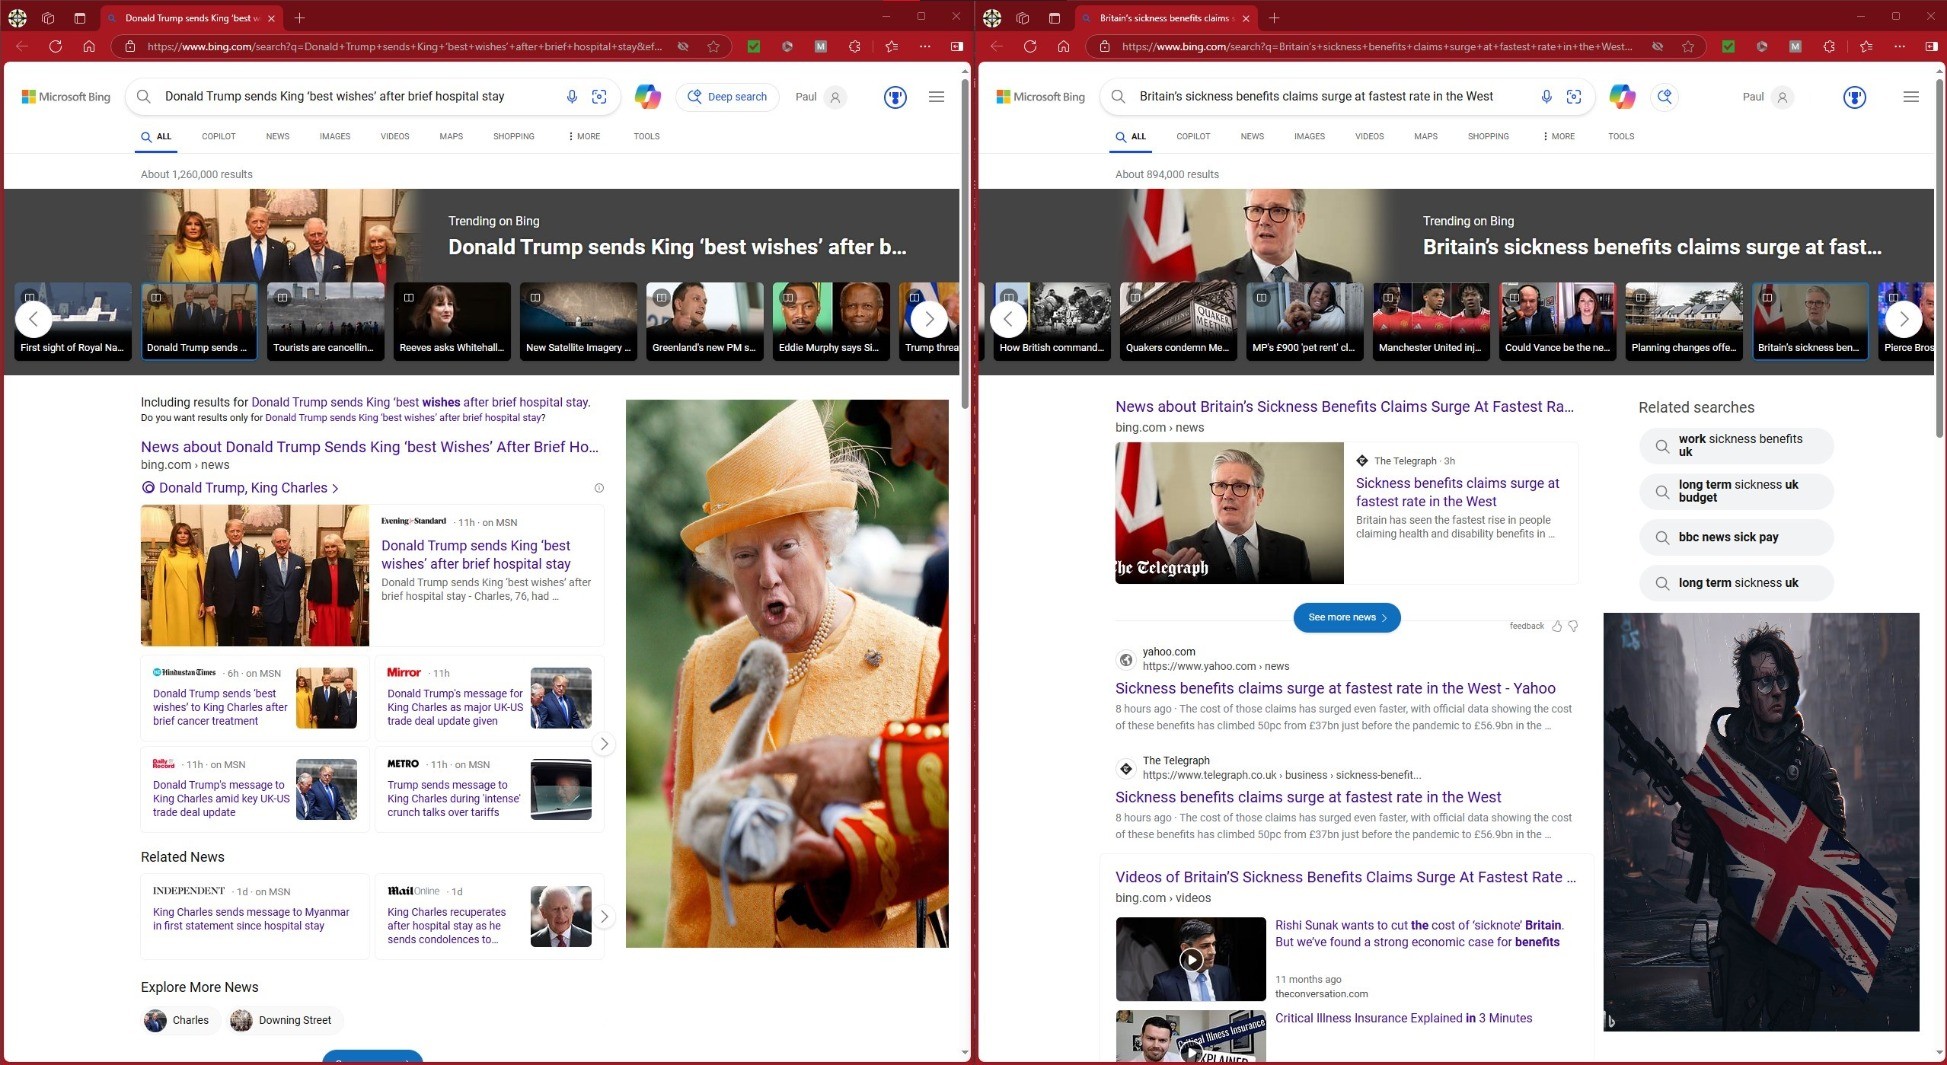
Task: Open Workspaces icon in left window
Action: [48, 18]
